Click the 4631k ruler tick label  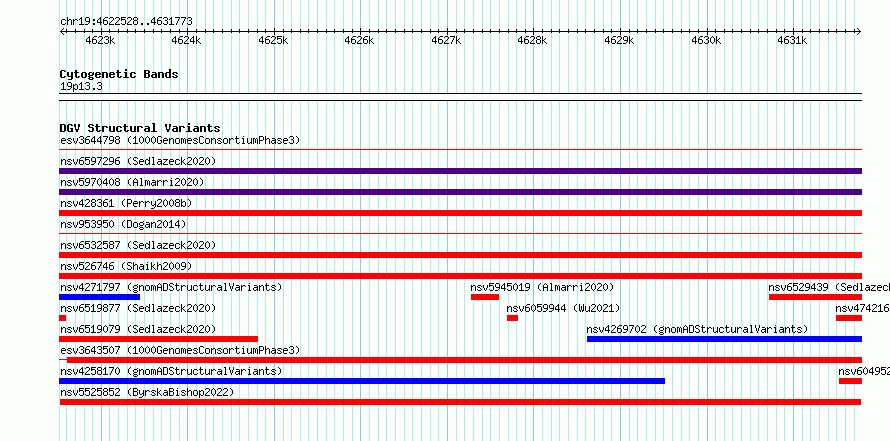pos(792,41)
